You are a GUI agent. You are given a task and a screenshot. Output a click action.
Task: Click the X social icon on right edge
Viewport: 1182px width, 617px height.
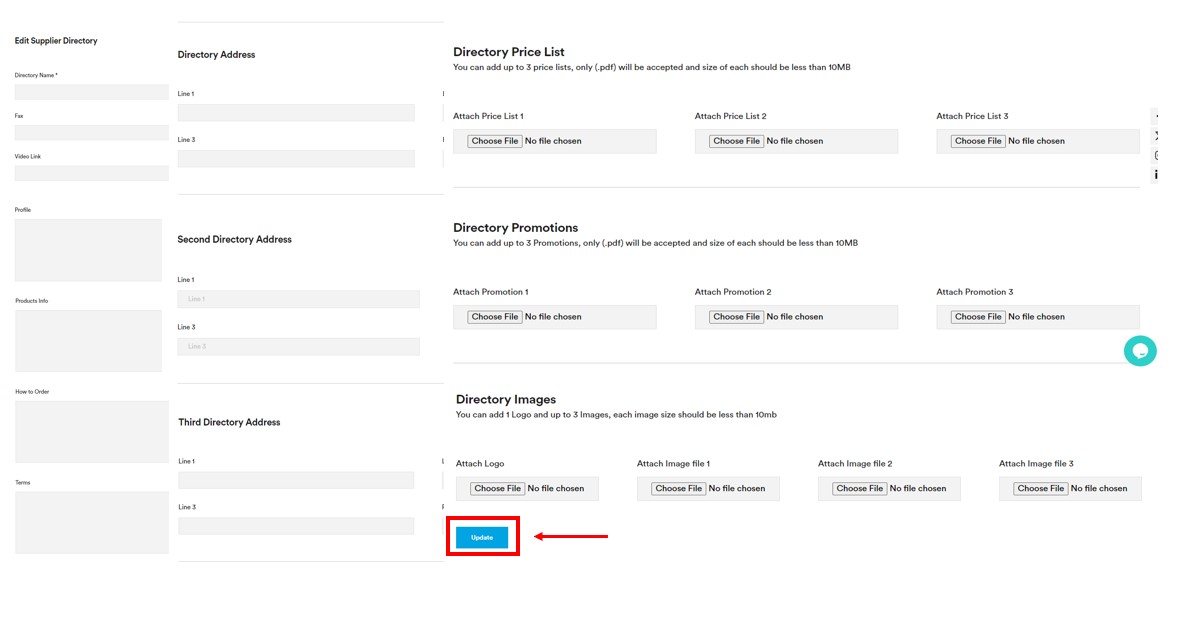pos(1156,136)
